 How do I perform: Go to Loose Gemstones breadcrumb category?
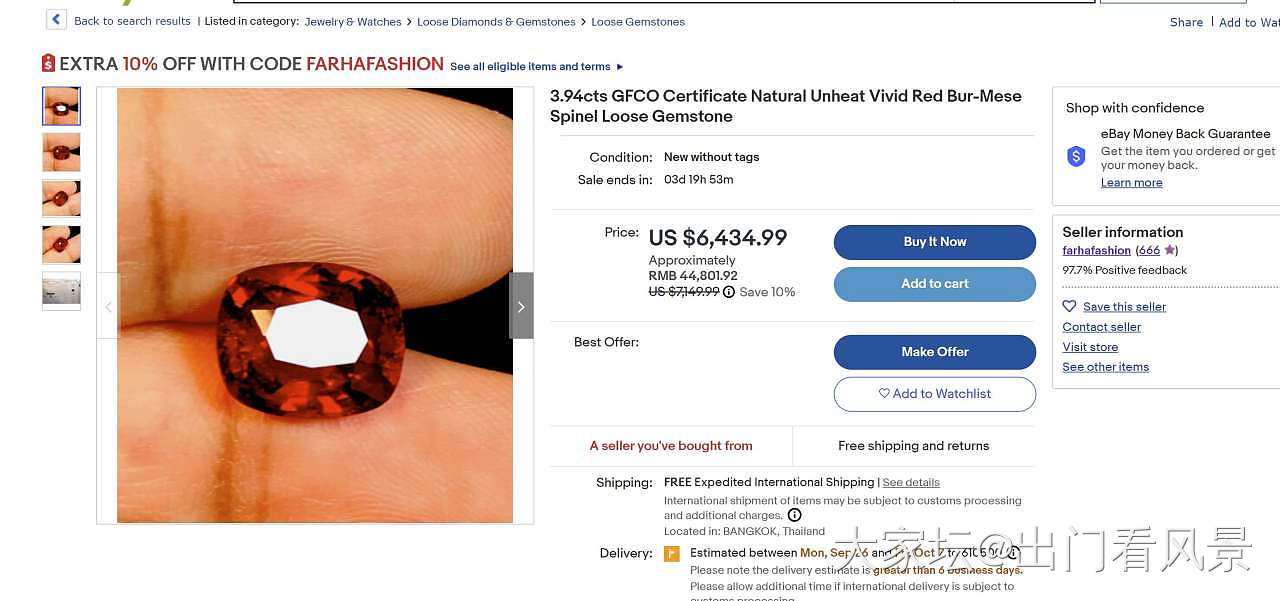(638, 22)
